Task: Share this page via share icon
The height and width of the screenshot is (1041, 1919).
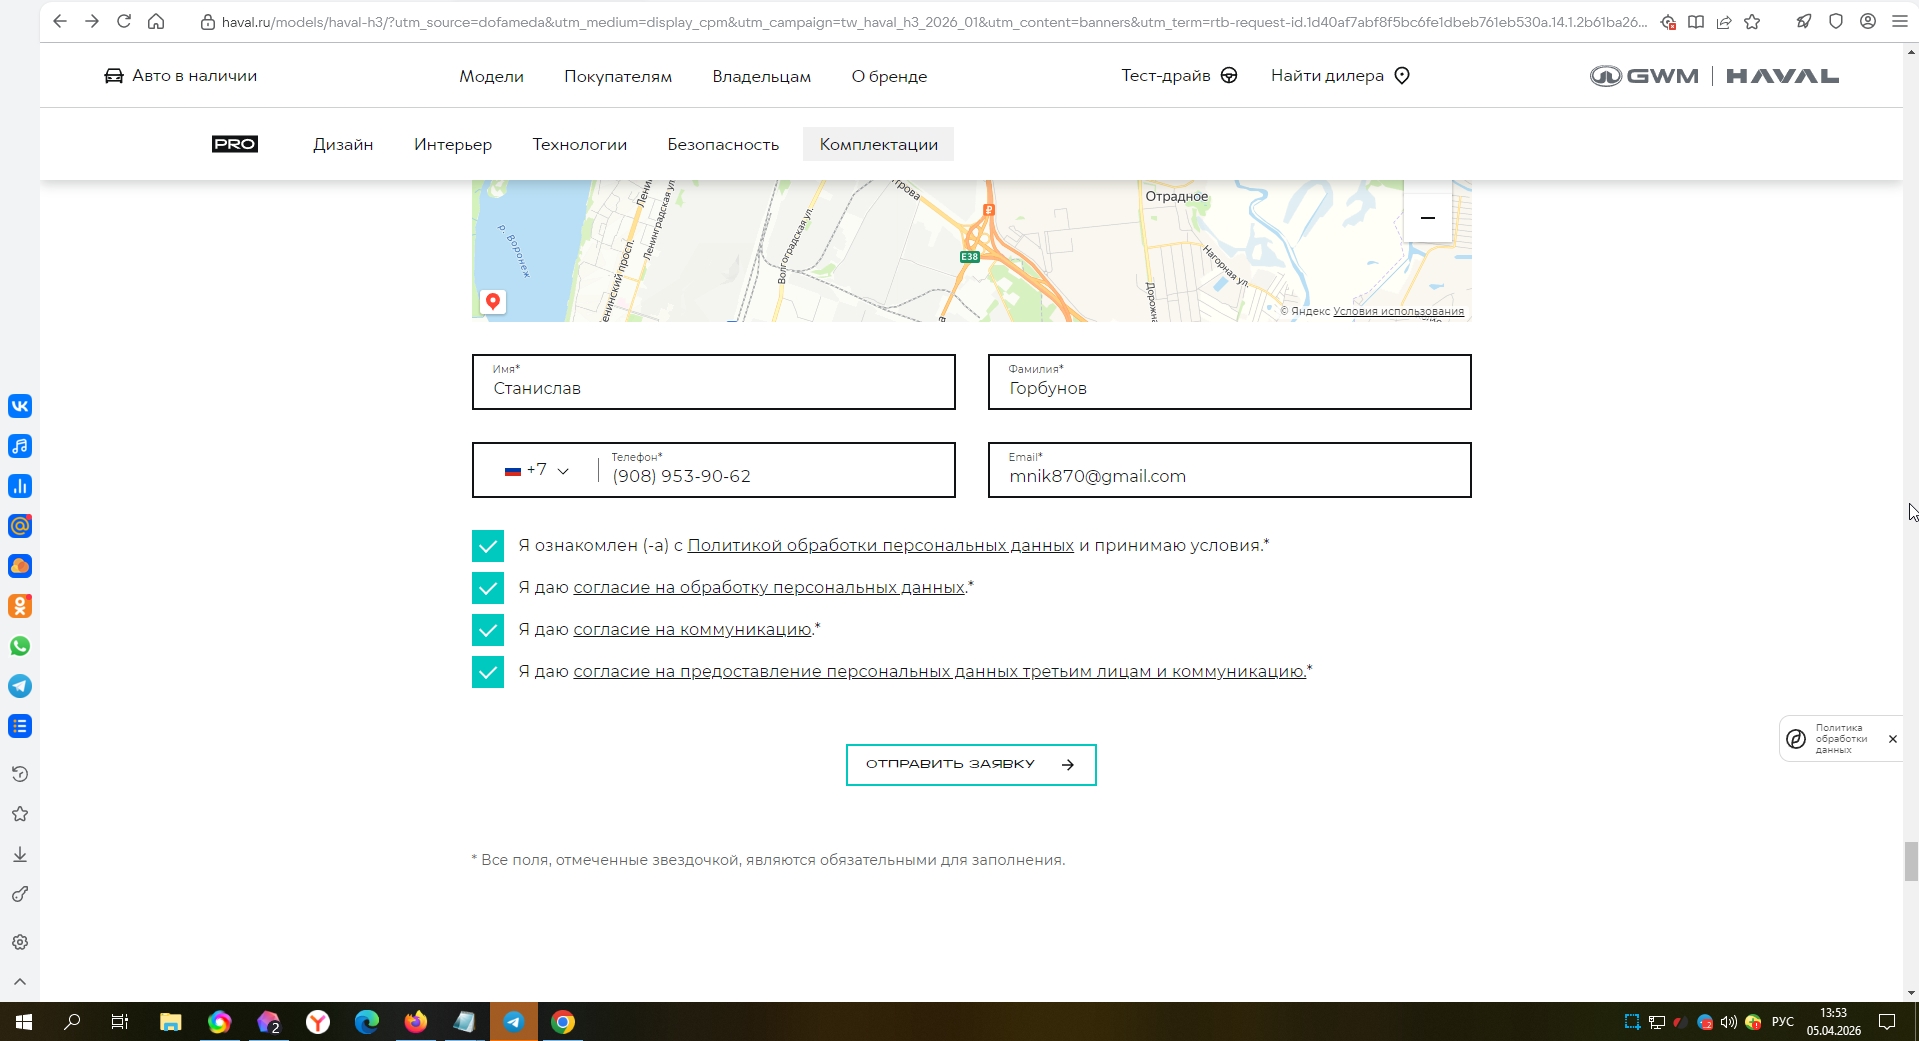Action: pos(1724,21)
